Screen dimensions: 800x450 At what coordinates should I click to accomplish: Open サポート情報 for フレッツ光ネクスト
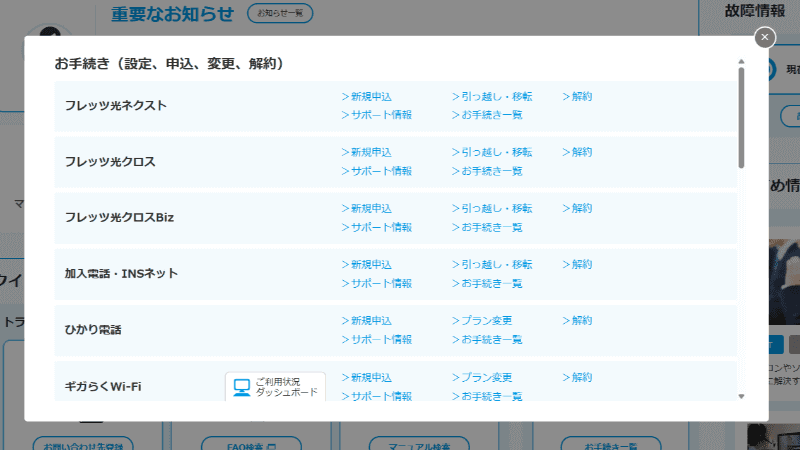point(377,115)
